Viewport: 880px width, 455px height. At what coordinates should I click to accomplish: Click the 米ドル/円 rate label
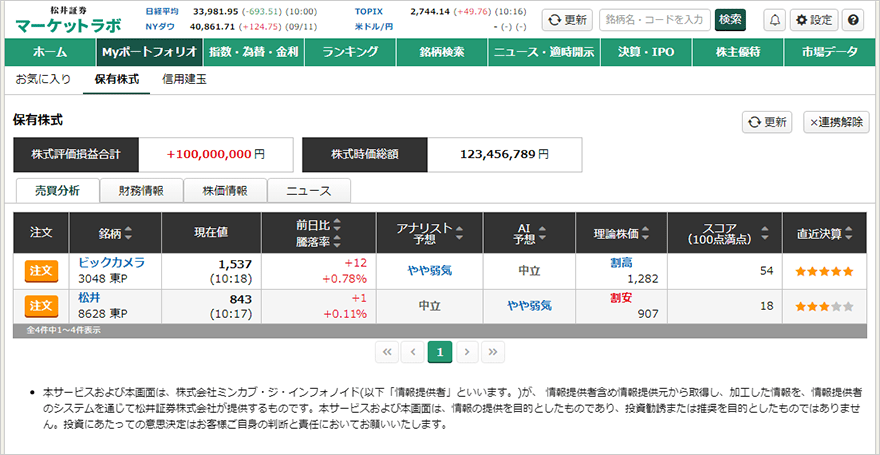(374, 26)
